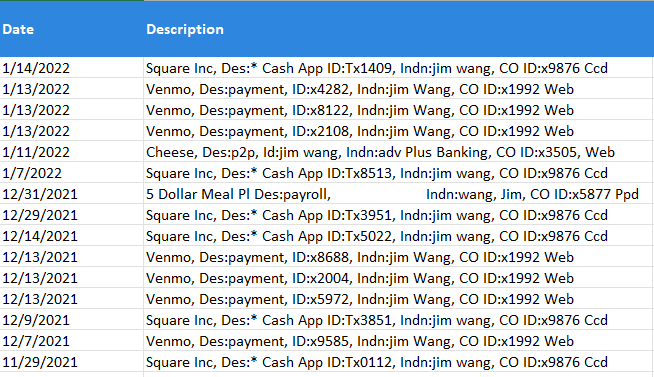This screenshot has width=654, height=377.
Task: Select the Venmo payment ID:x5972 description
Action: click(398, 299)
